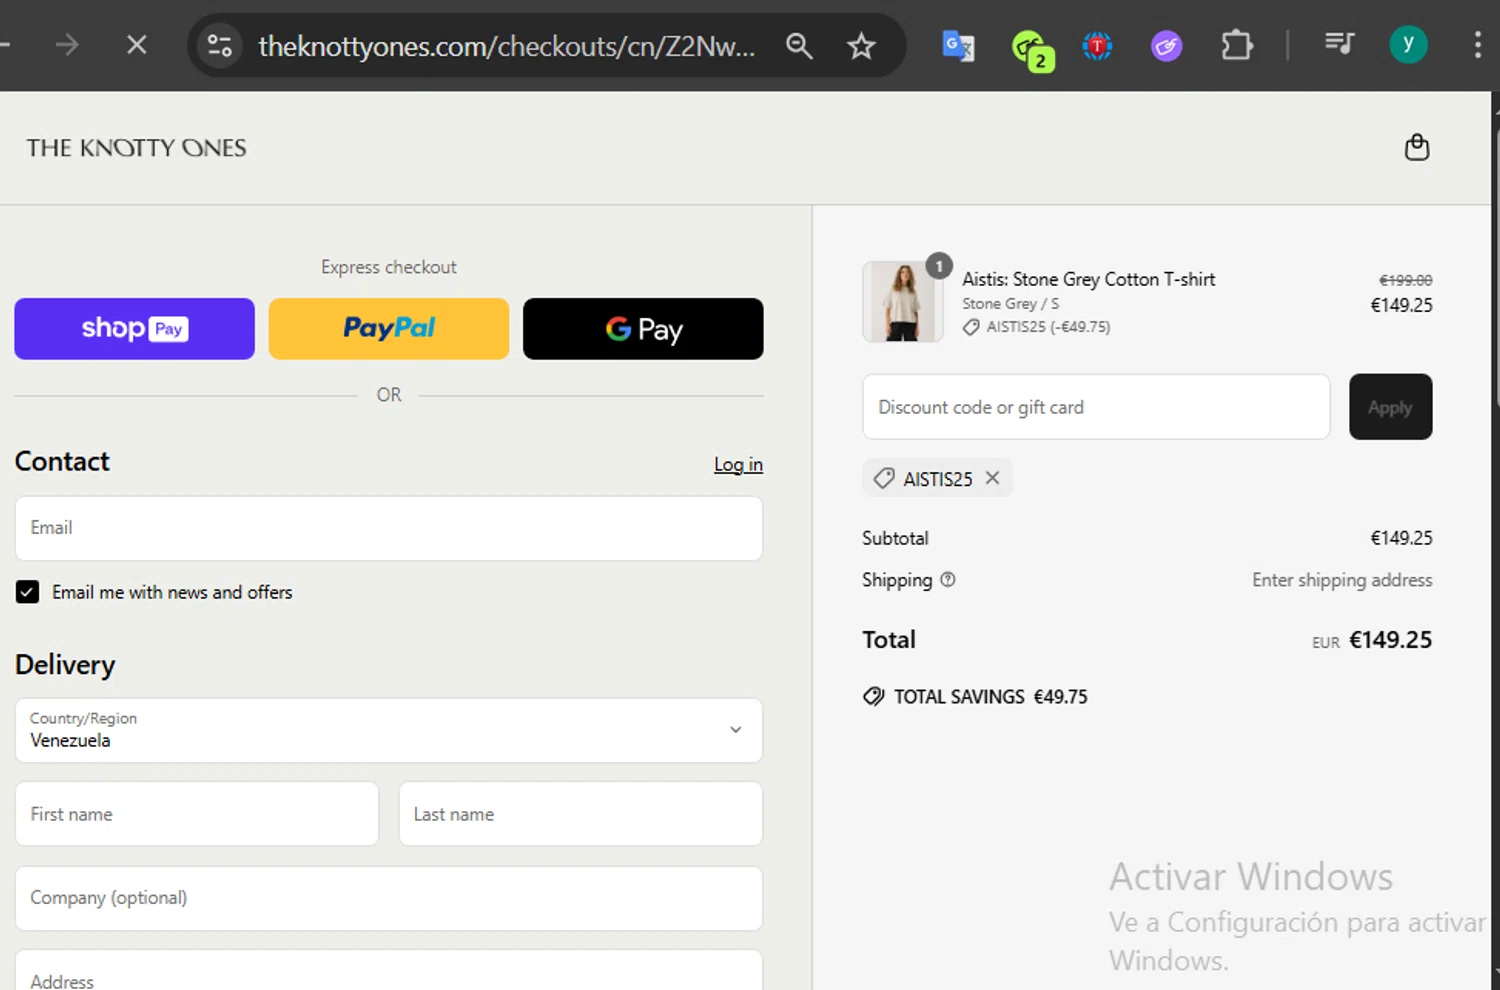Stop loading the page with X button

click(x=137, y=45)
